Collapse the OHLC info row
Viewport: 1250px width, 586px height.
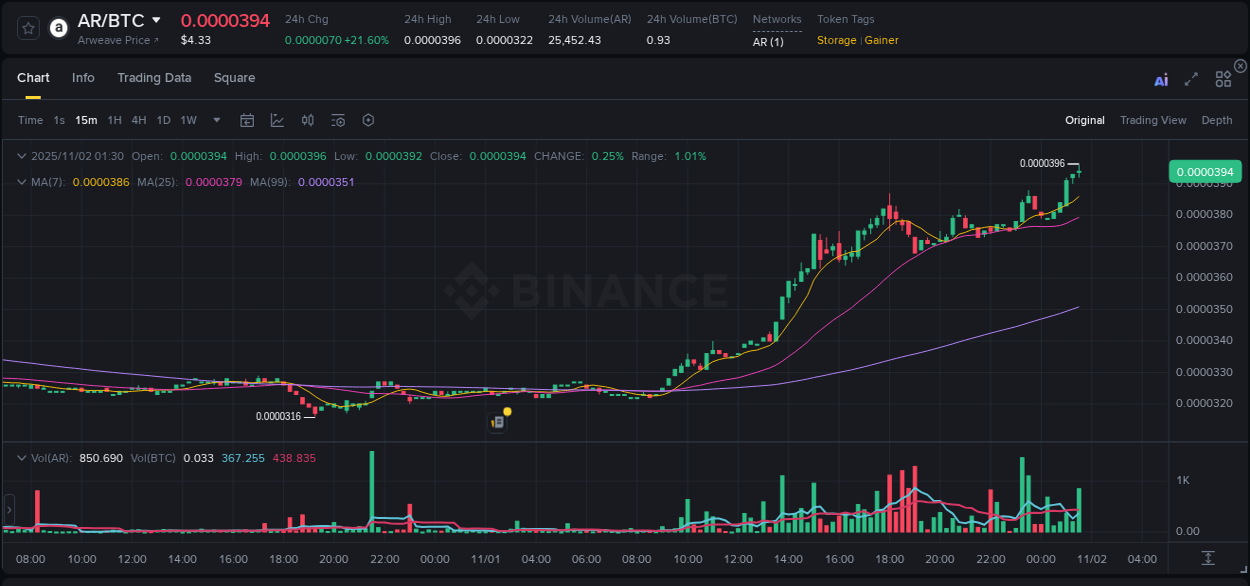point(22,156)
